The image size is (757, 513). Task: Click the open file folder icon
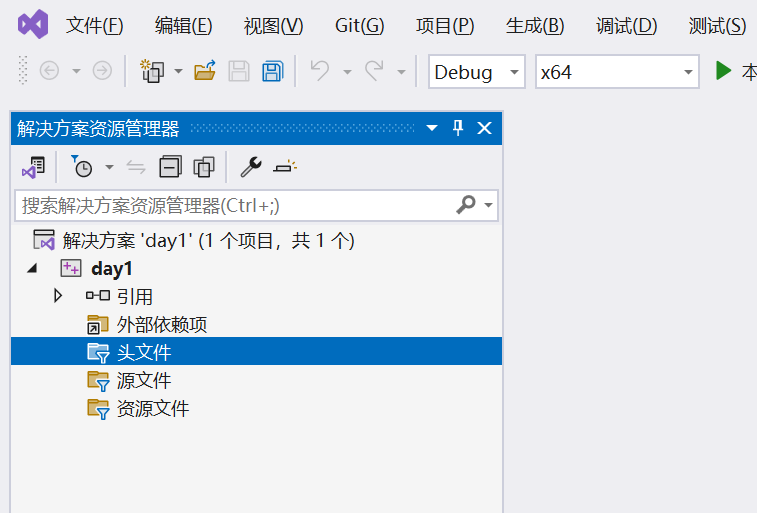(x=205, y=71)
